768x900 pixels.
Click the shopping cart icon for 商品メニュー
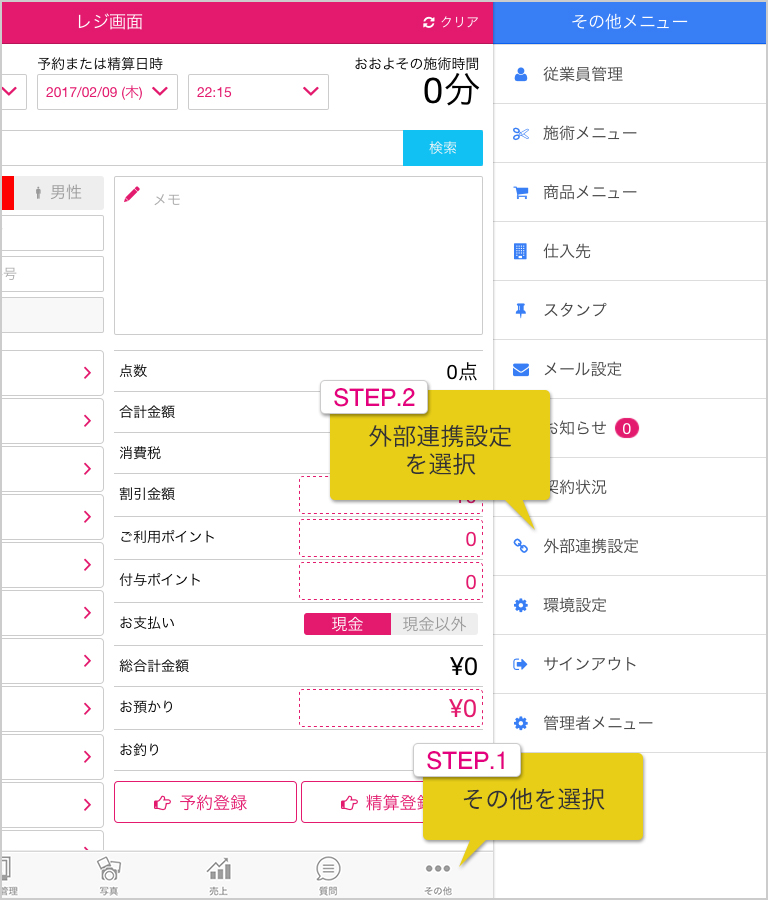(521, 193)
